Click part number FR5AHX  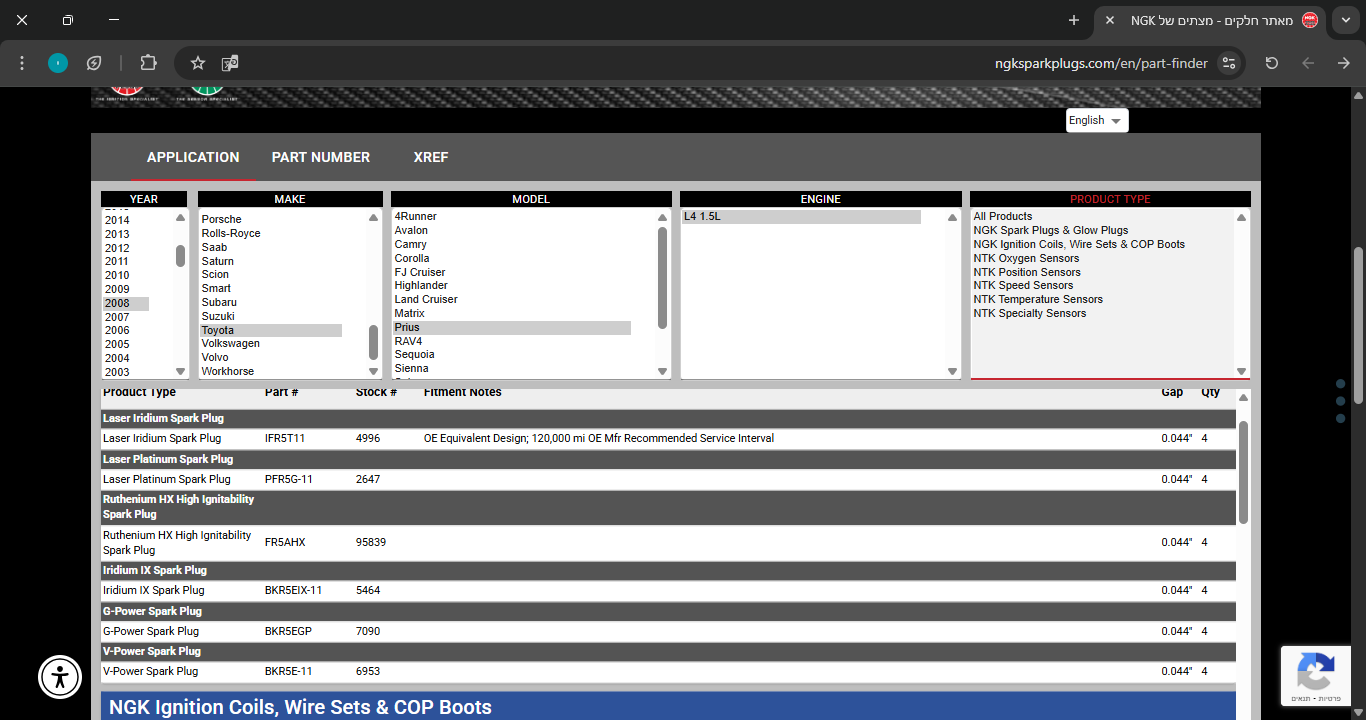point(285,542)
